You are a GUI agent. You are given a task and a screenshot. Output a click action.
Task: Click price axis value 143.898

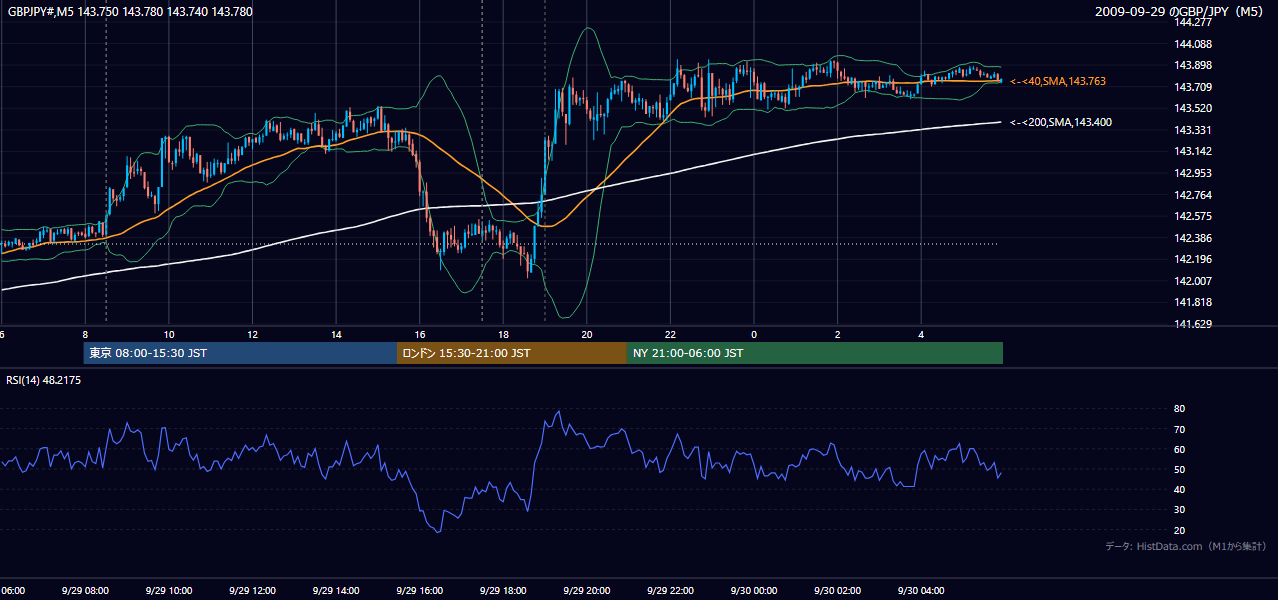pyautogui.click(x=1192, y=65)
